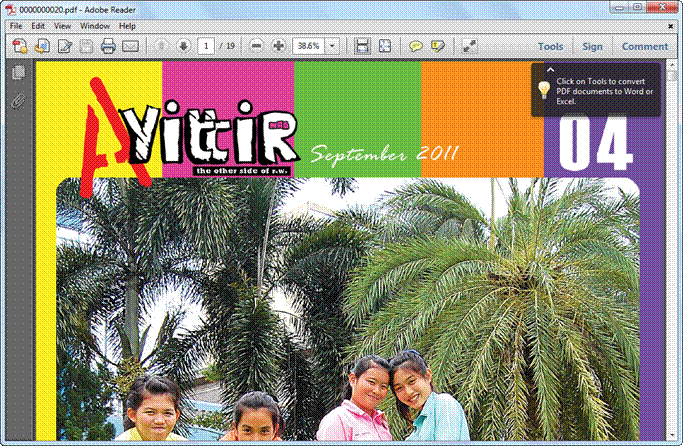Click the '/ 19' page count text
The width and height of the screenshot is (683, 446).
click(x=227, y=46)
